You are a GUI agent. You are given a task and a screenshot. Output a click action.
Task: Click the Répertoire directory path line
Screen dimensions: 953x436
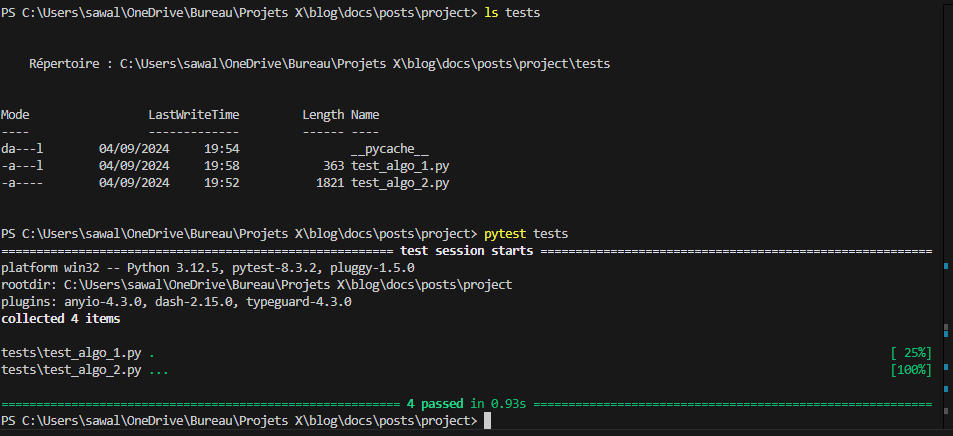tap(320, 64)
